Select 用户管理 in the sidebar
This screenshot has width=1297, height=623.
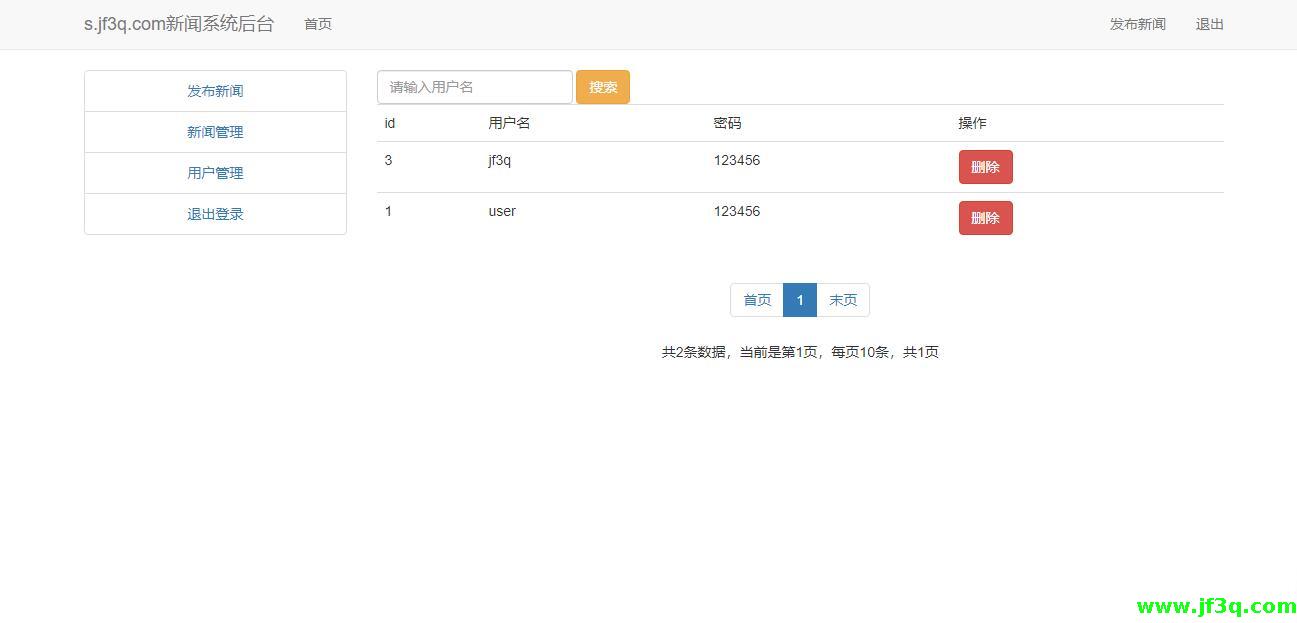click(215, 172)
